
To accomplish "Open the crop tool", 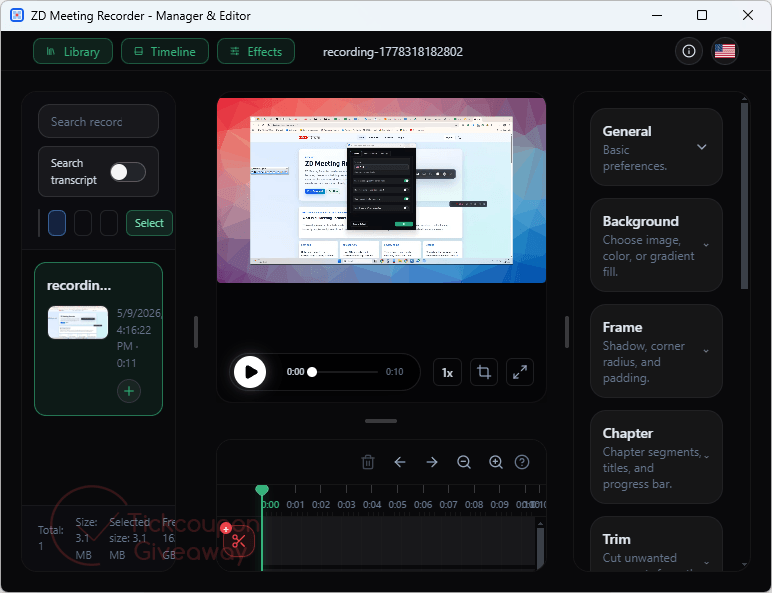I will (483, 372).
